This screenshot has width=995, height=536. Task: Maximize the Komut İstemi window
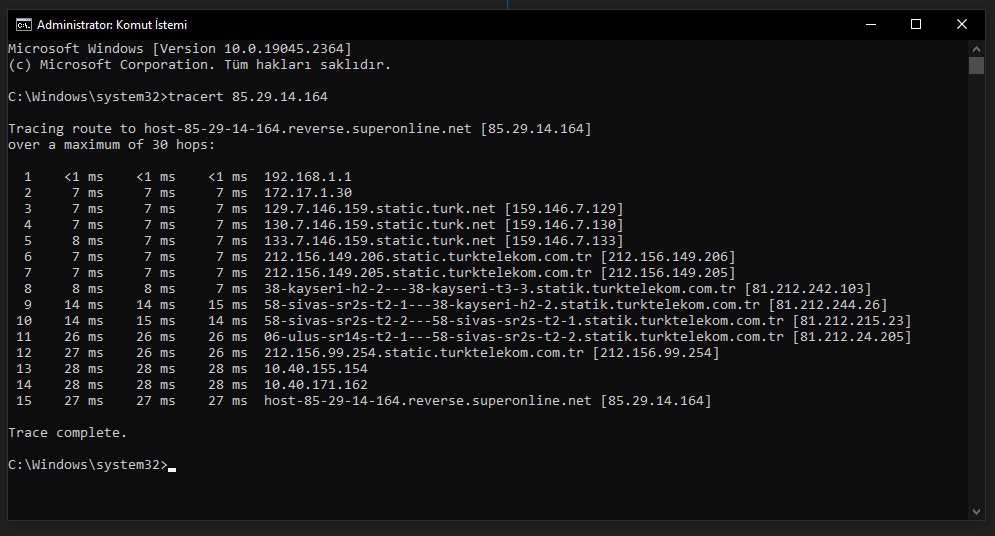coord(916,25)
